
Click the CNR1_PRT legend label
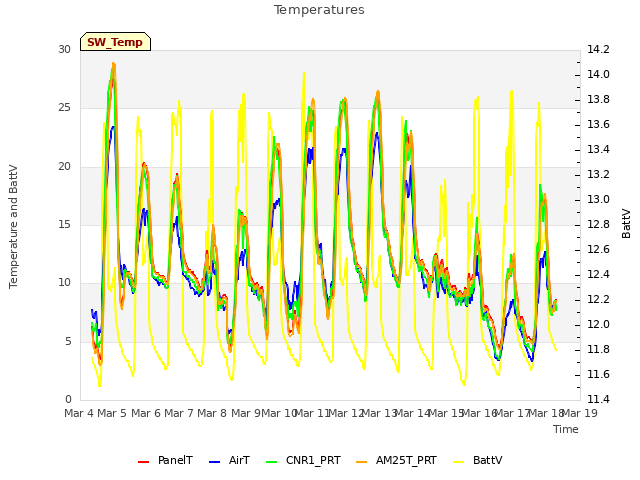click(313, 460)
